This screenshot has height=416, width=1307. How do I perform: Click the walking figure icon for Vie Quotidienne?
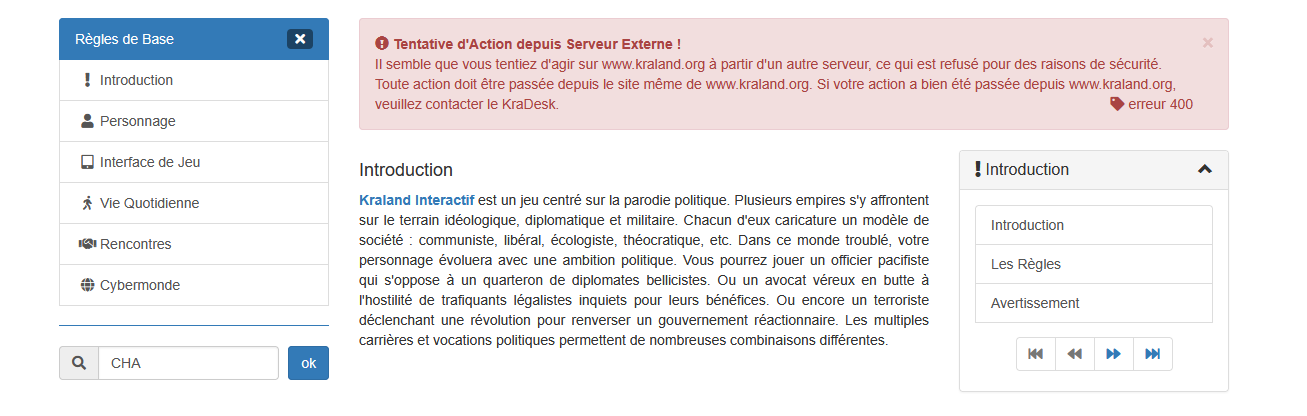tap(87, 203)
